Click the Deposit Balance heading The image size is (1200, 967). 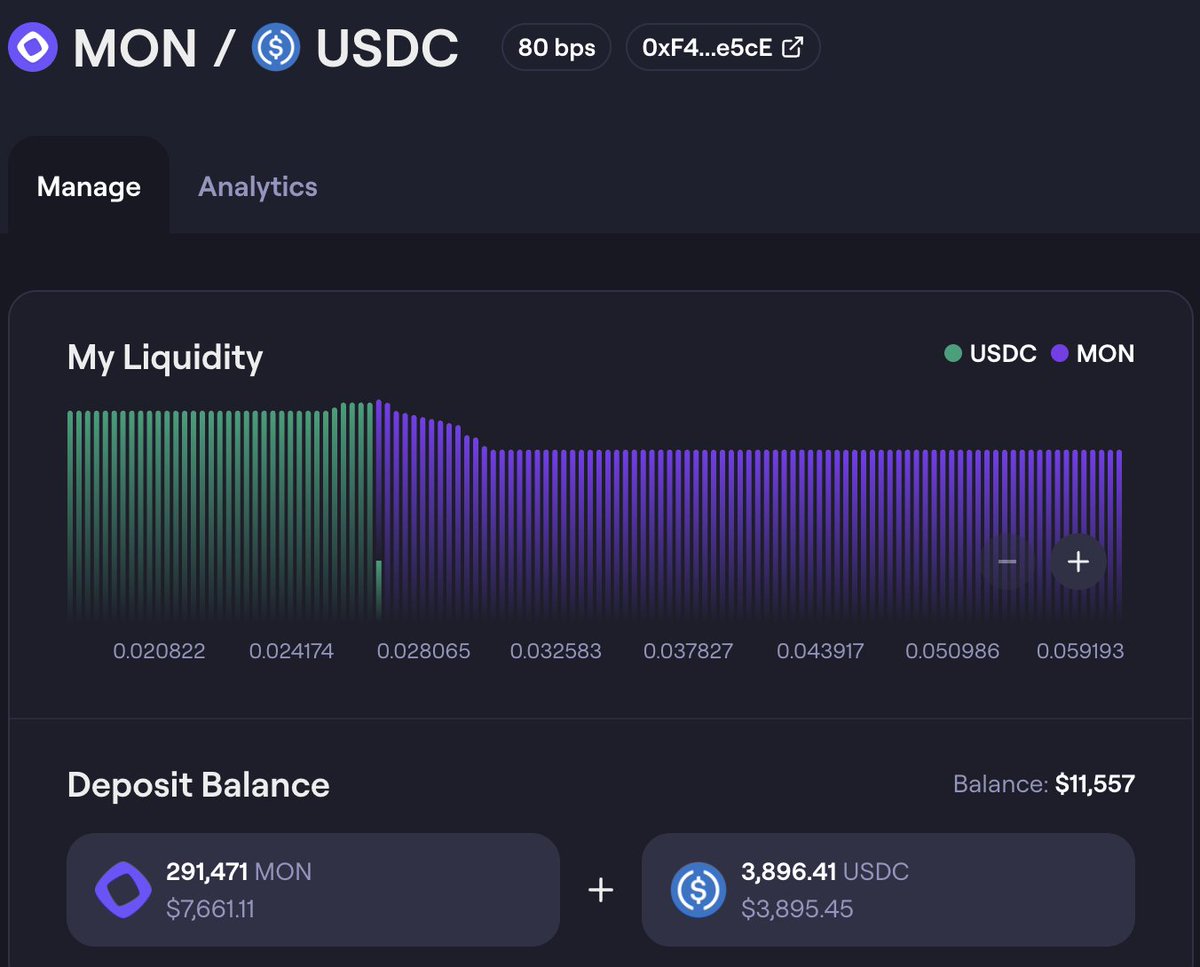(x=198, y=785)
